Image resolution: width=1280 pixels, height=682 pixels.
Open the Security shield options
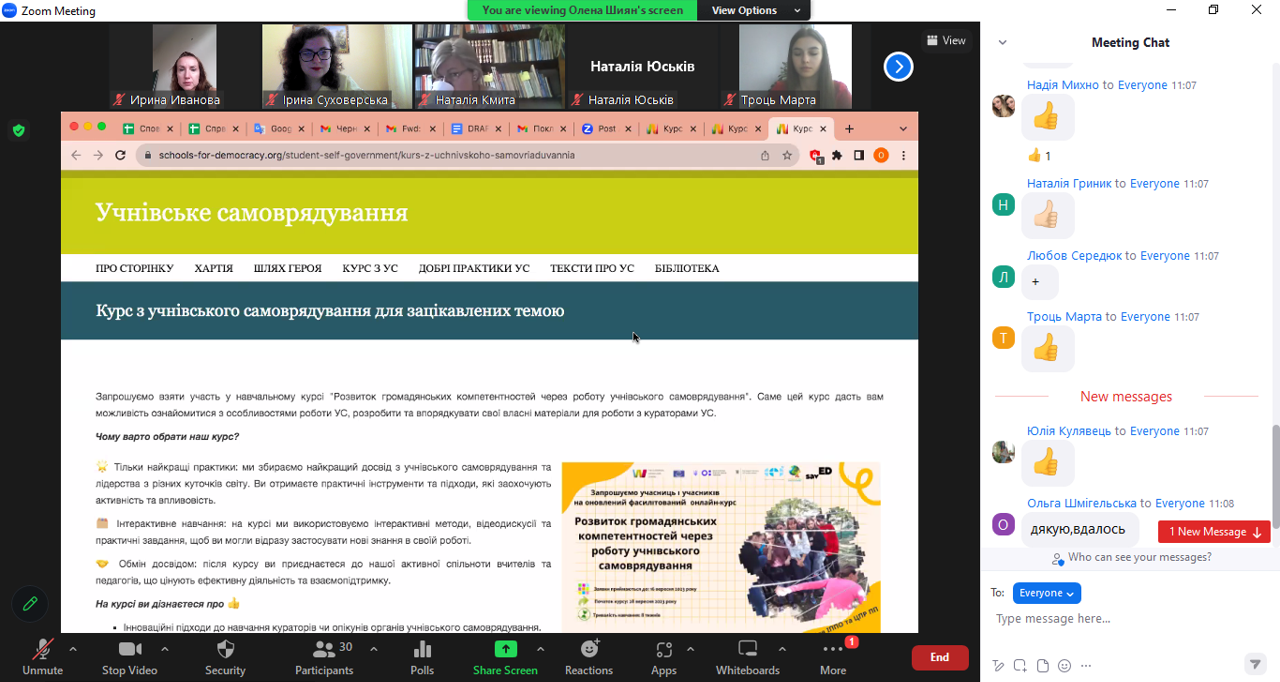(225, 656)
